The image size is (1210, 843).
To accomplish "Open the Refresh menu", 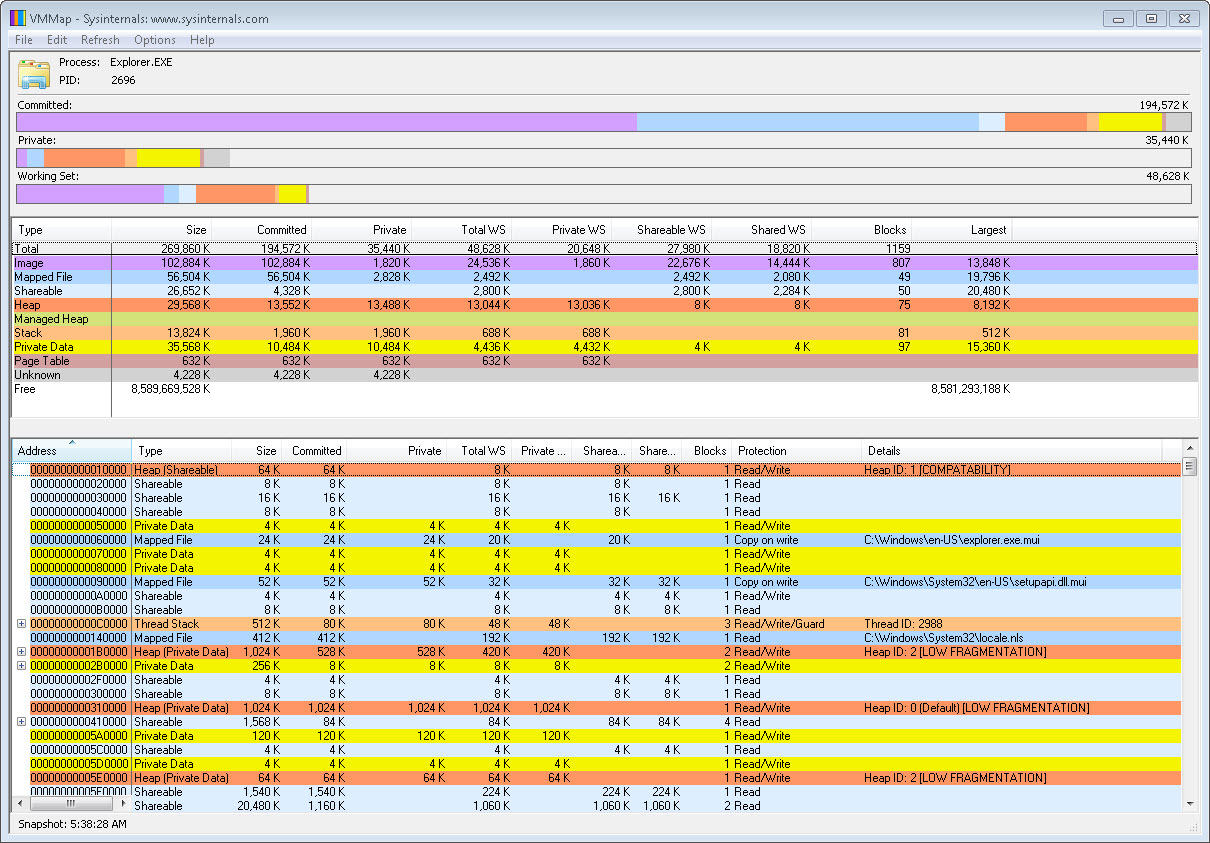I will pos(100,40).
